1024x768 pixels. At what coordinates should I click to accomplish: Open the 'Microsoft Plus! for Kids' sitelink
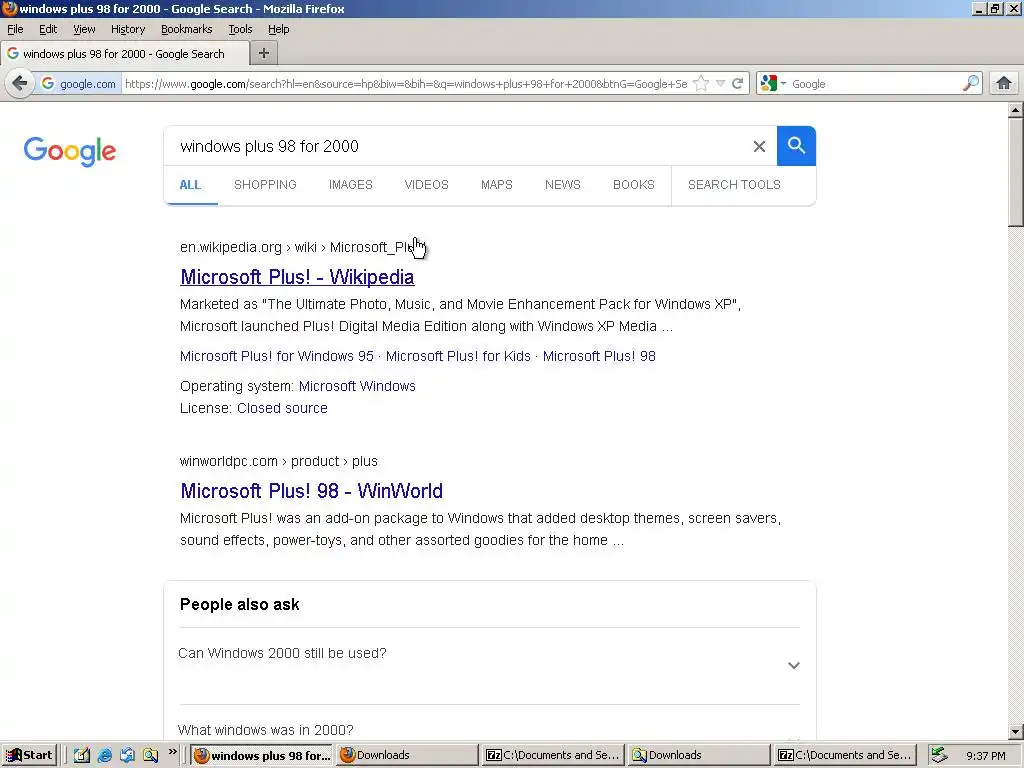(458, 356)
